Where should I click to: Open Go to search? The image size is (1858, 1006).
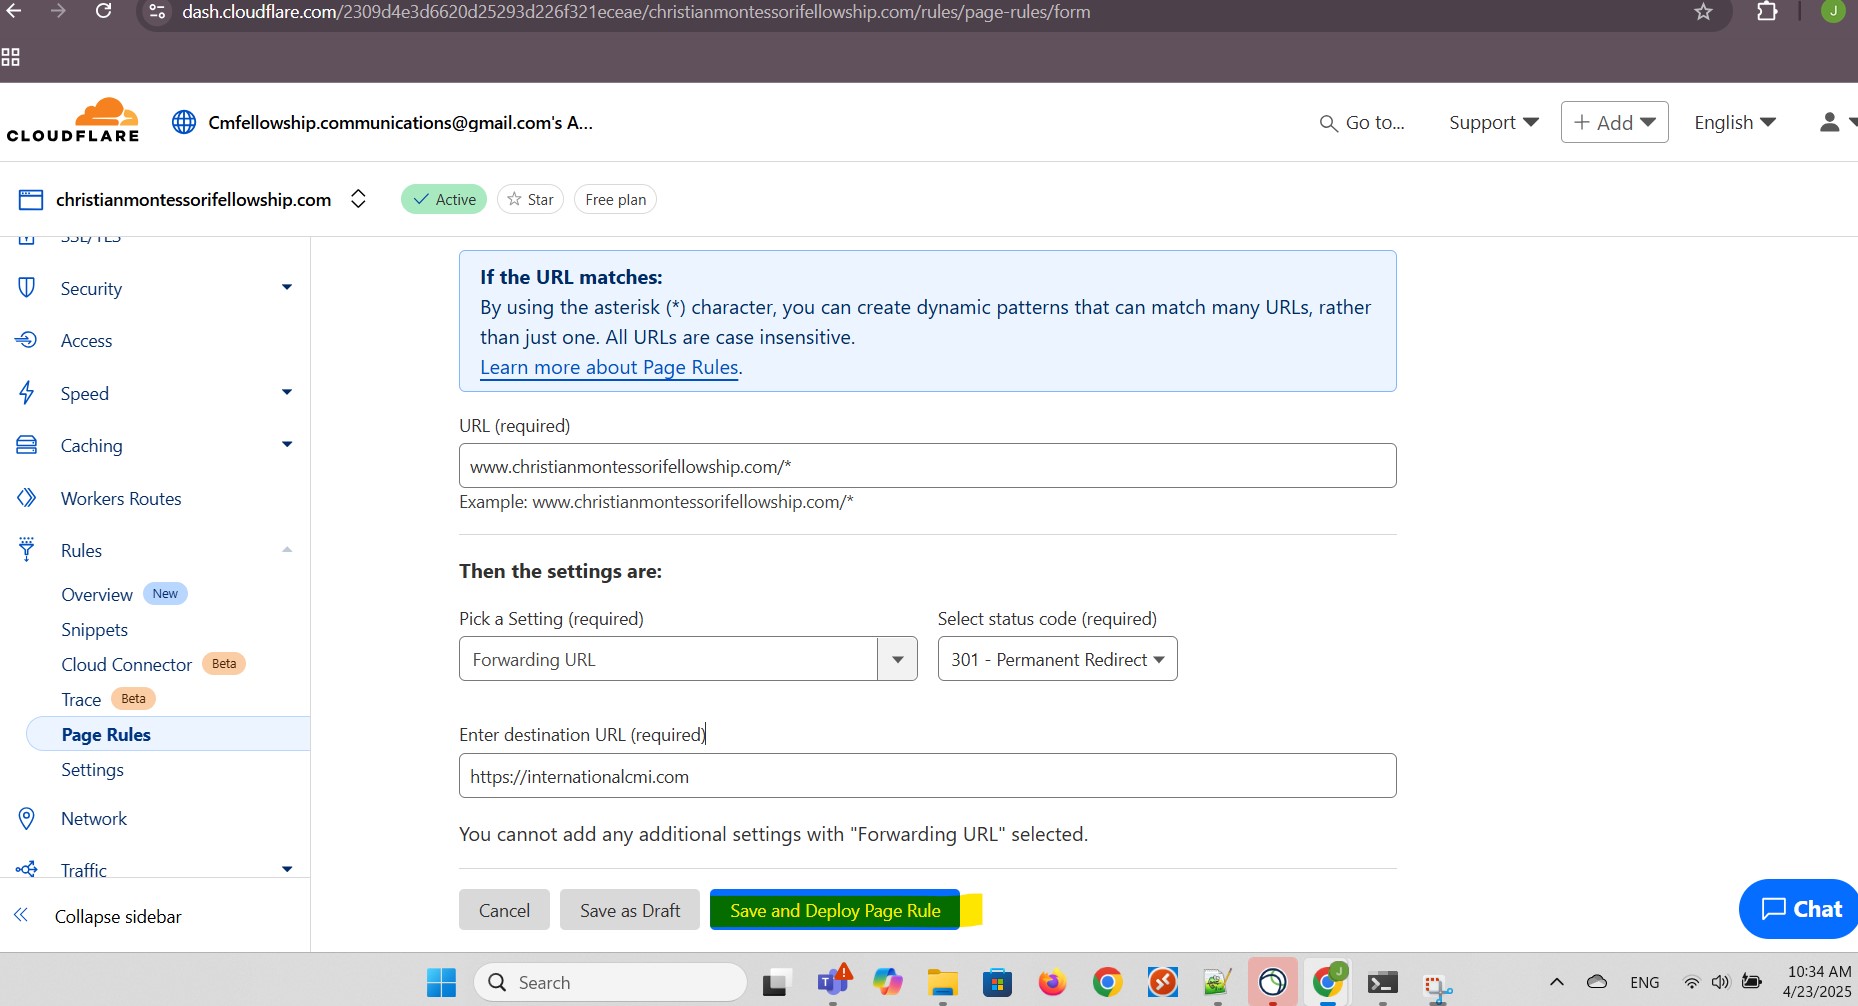(x=1362, y=122)
